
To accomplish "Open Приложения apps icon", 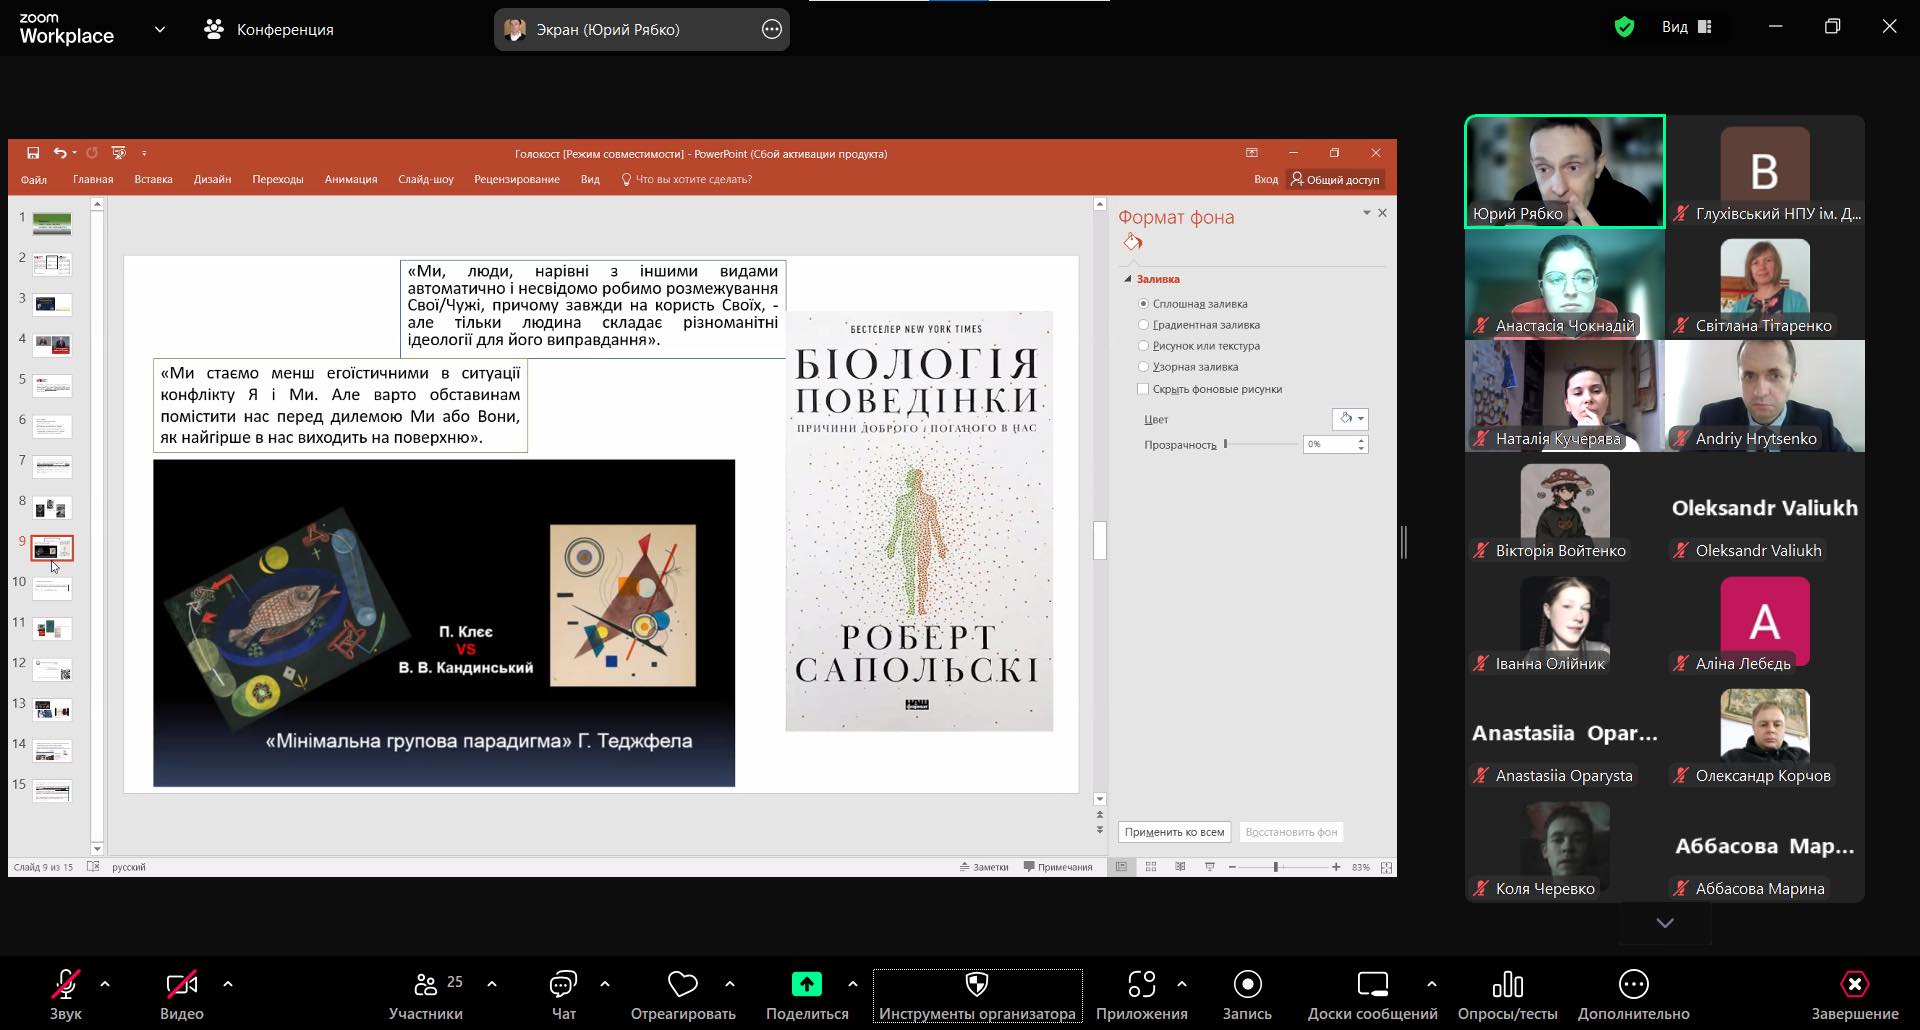I will pyautogui.click(x=1142, y=985).
